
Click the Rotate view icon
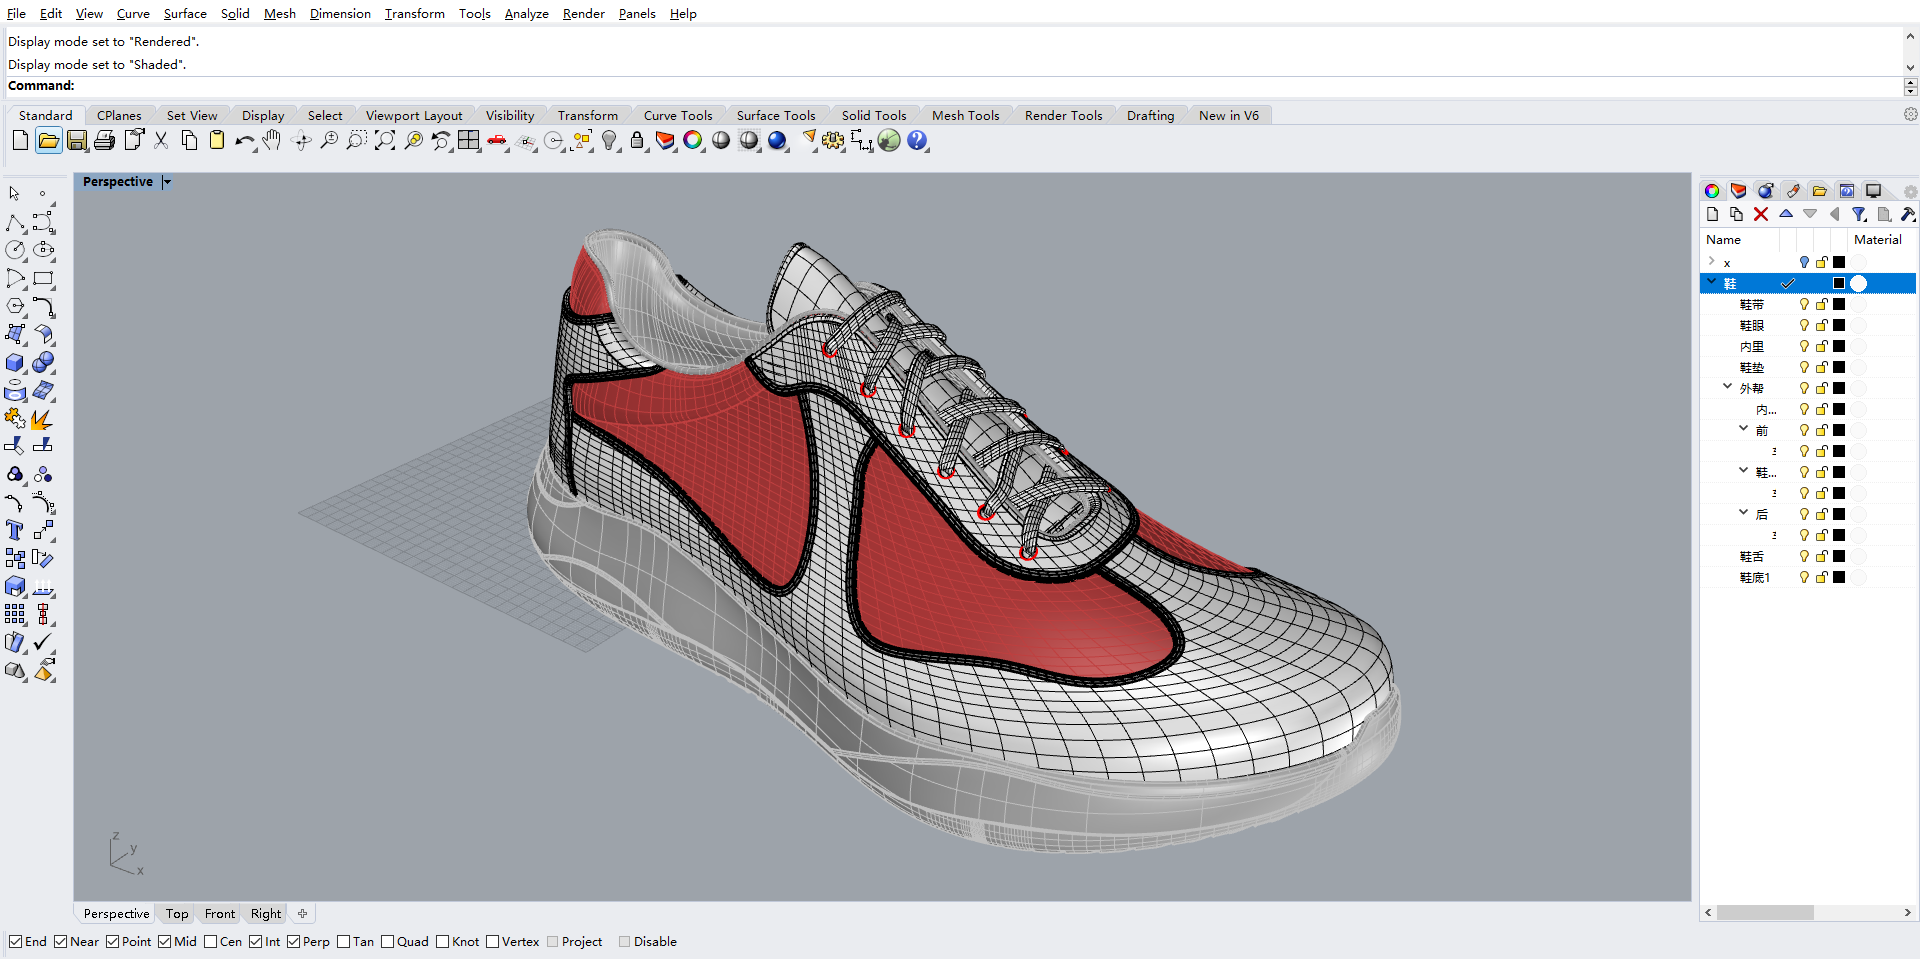tap(301, 140)
